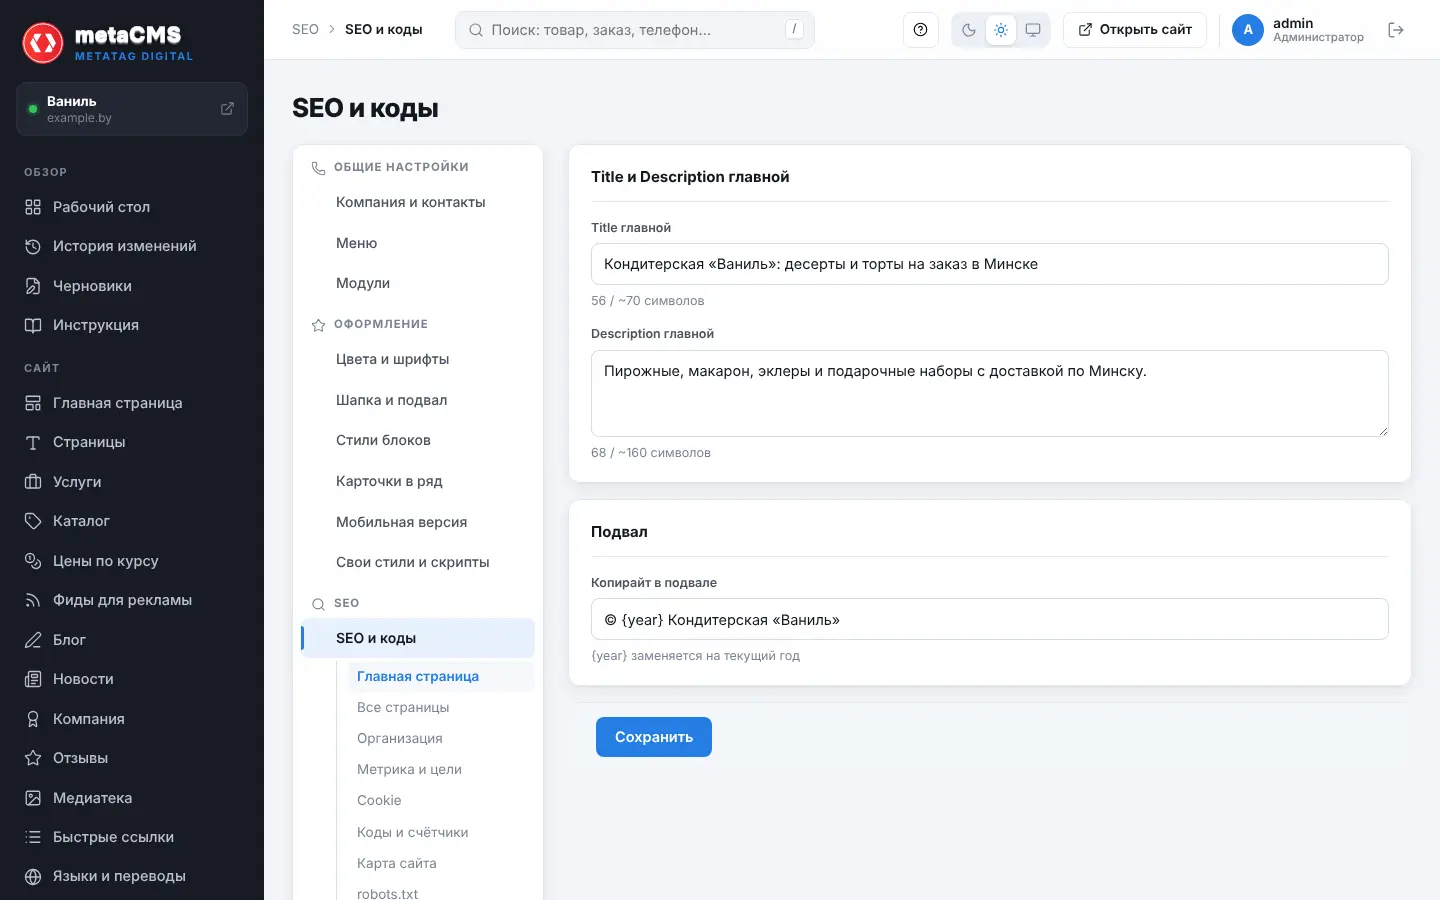Click the Медиатека image icon
1440x900 pixels.
pyautogui.click(x=33, y=798)
